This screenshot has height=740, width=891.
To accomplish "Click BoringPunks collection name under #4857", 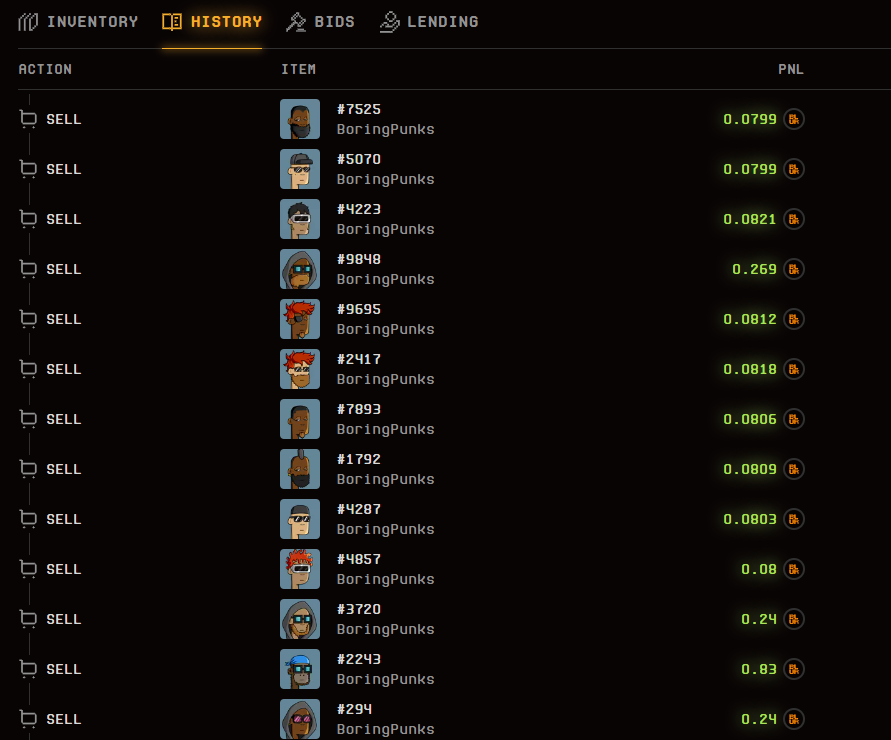I will tap(385, 580).
